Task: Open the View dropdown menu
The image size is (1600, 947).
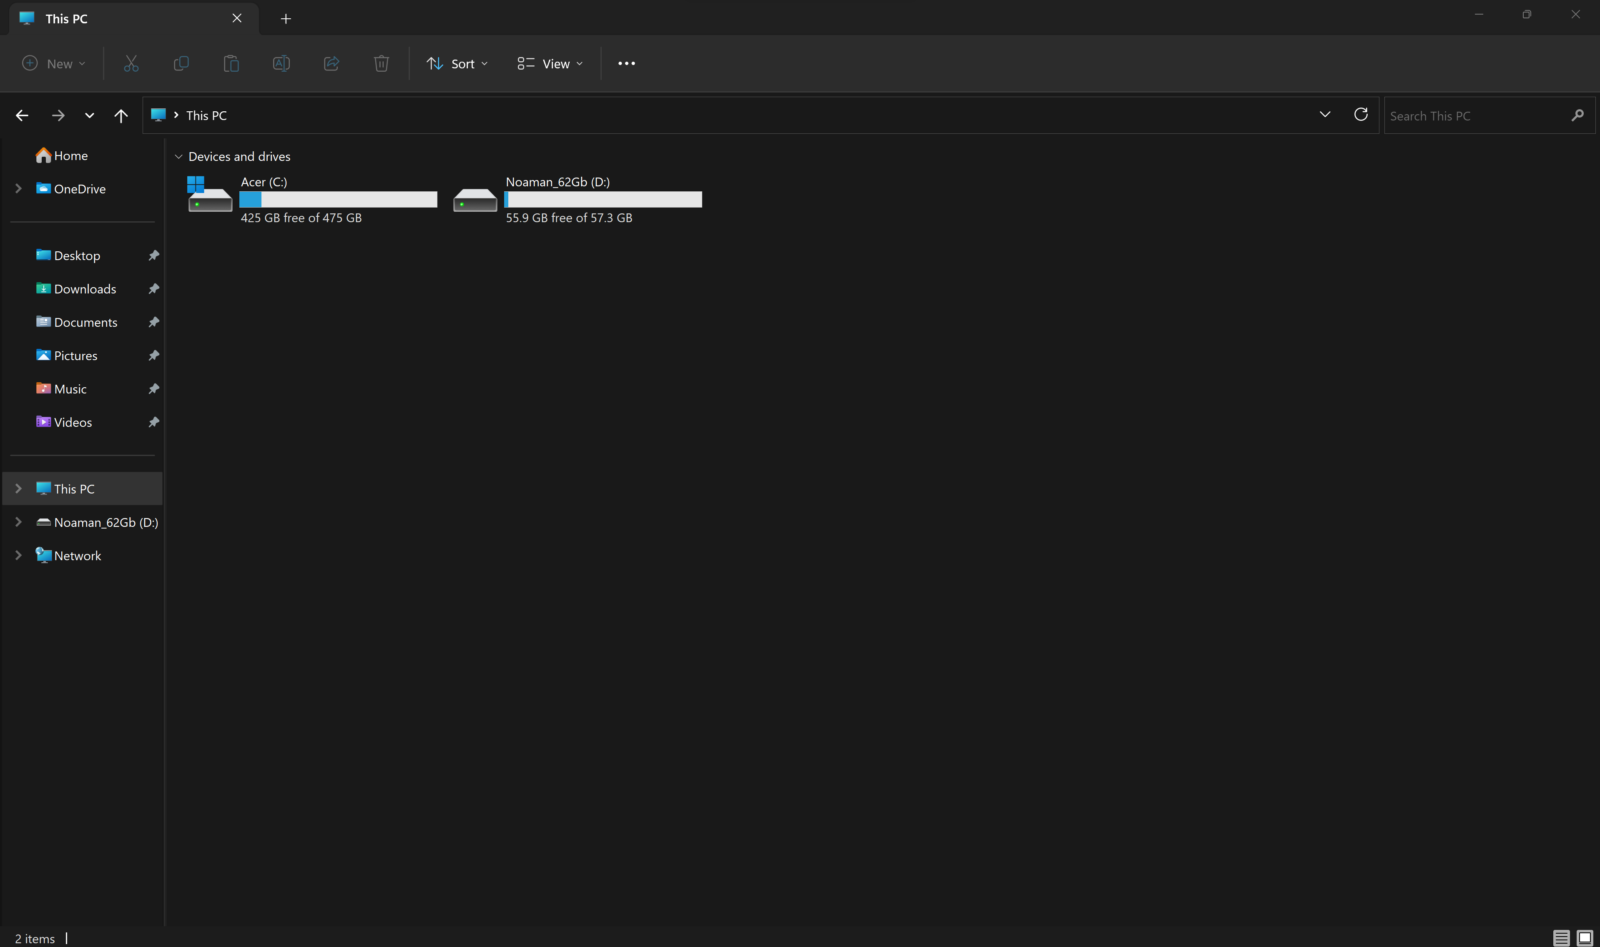Action: coord(550,63)
